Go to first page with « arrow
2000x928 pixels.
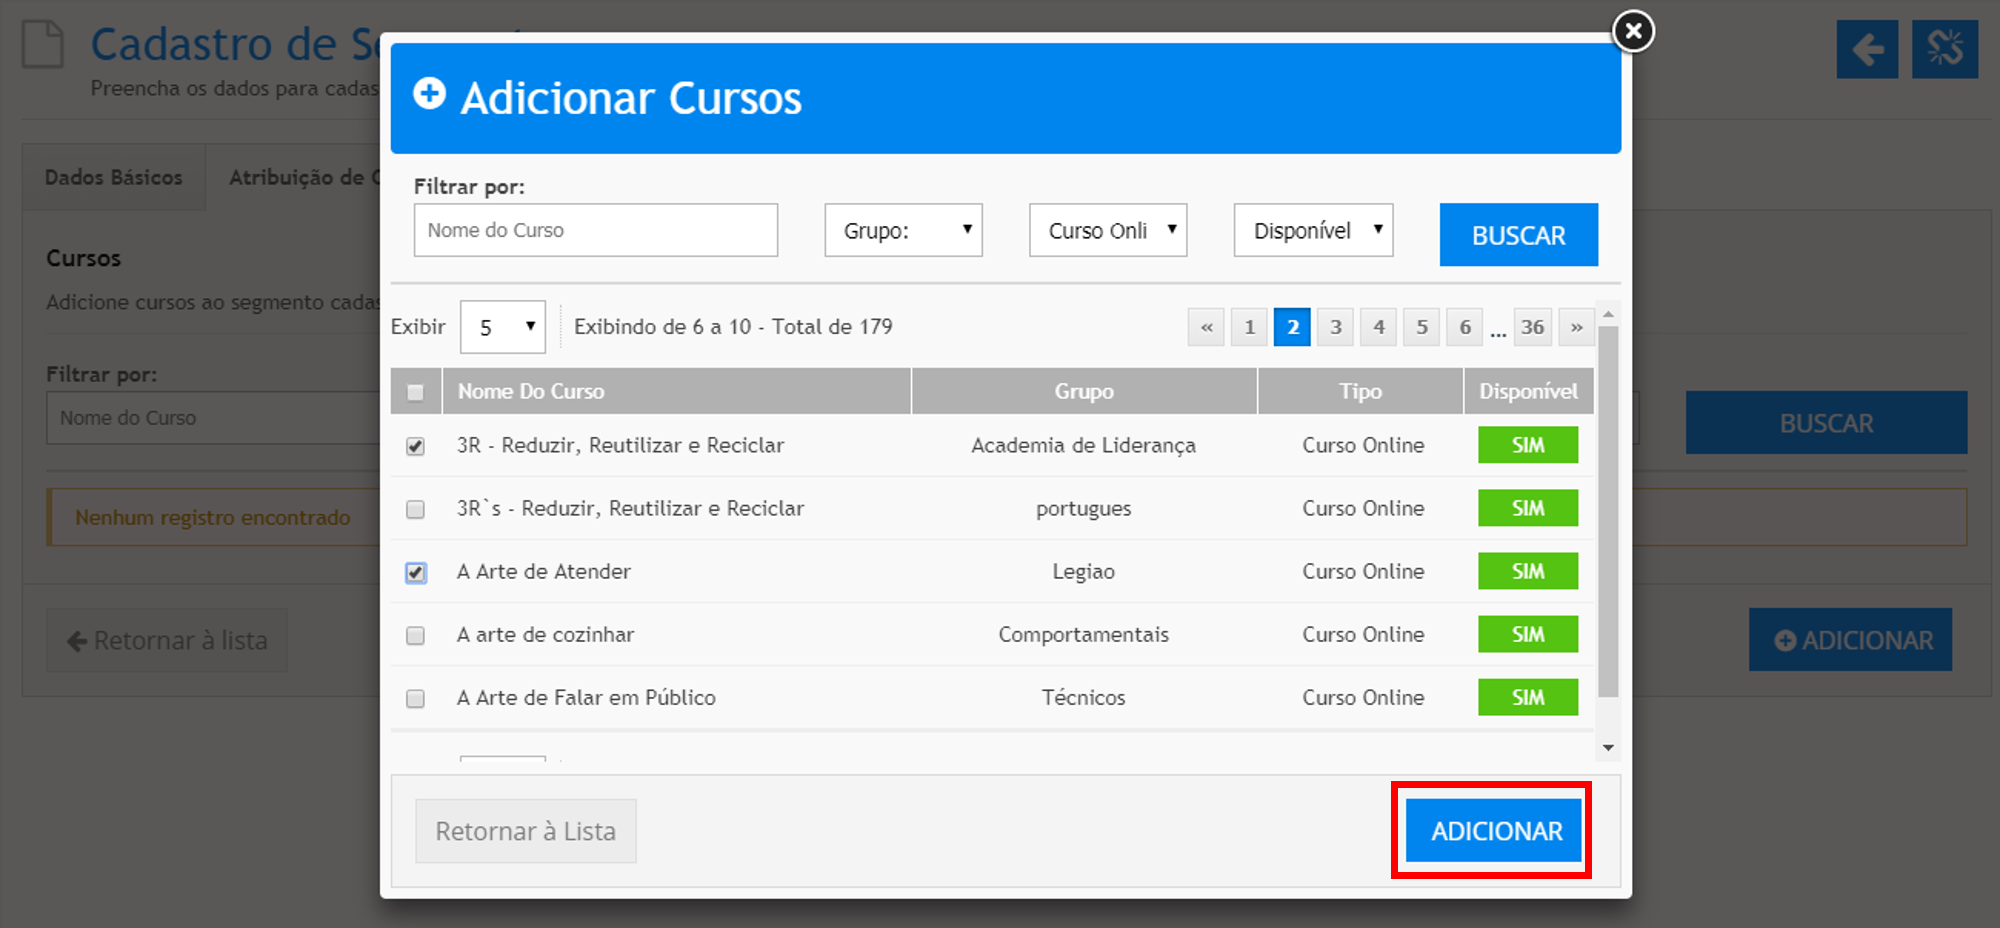[x=1206, y=327]
